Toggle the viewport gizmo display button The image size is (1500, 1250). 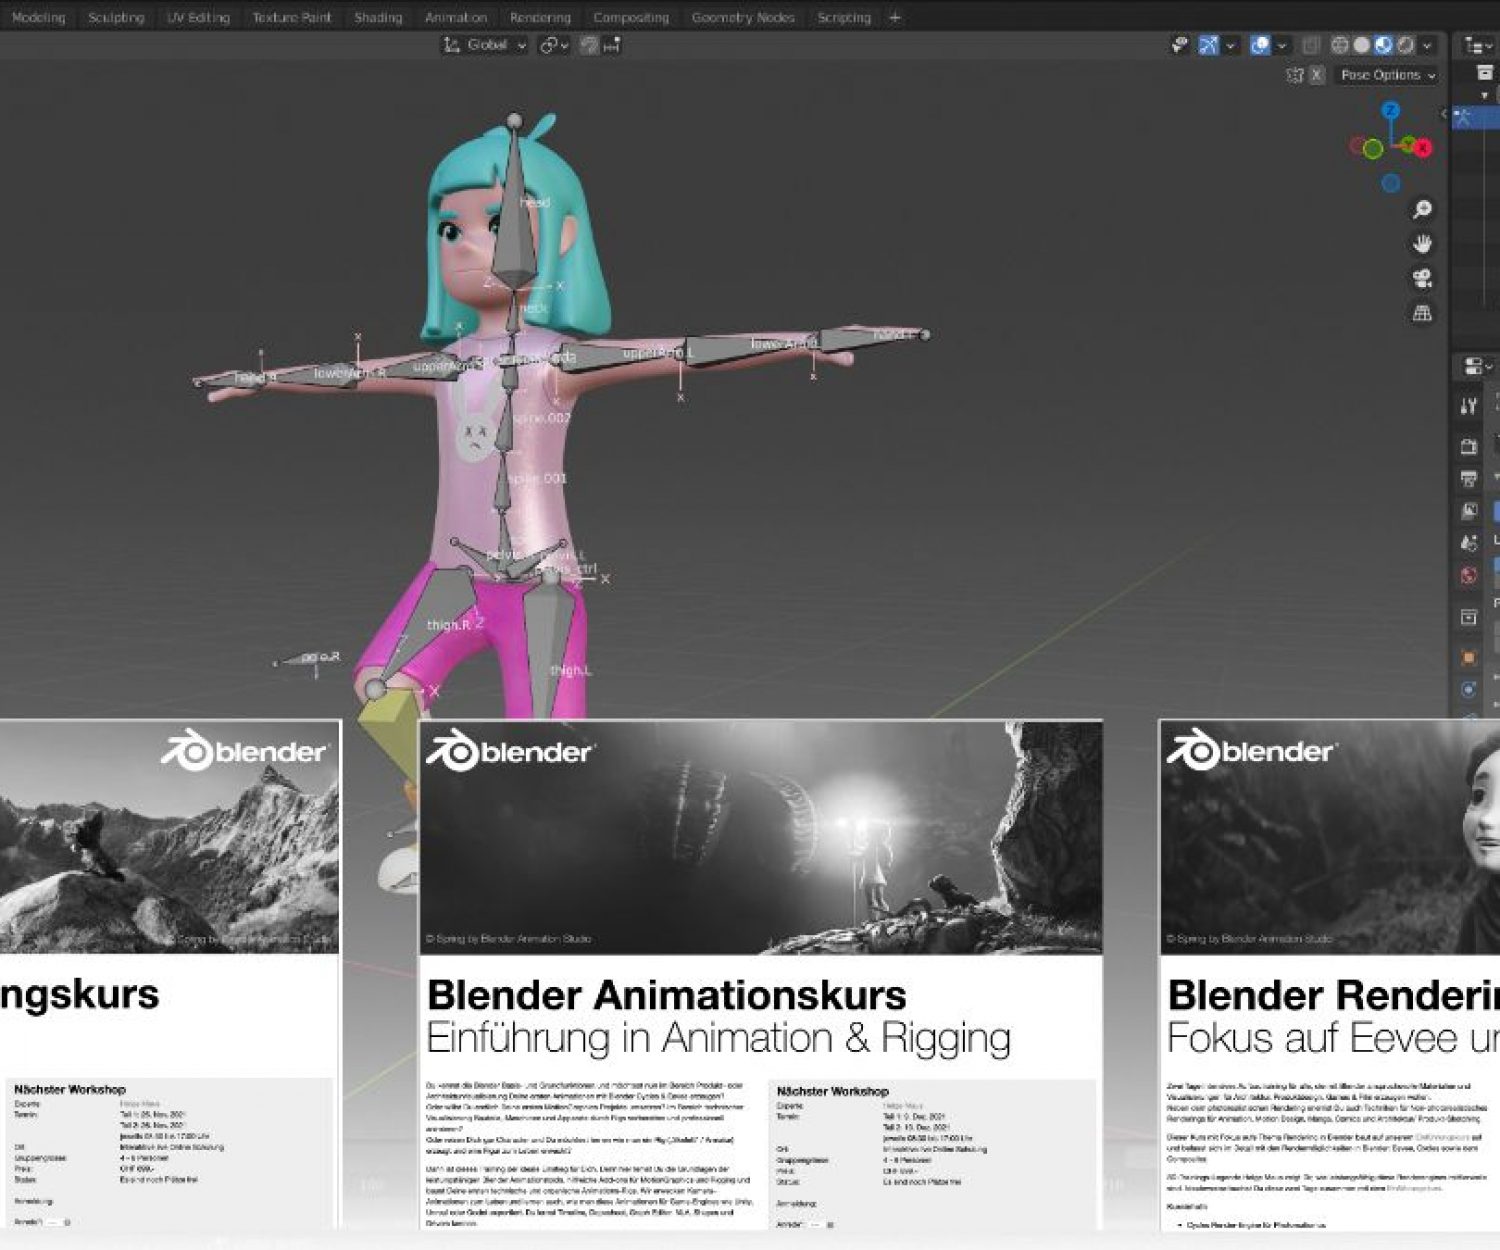tap(1209, 45)
